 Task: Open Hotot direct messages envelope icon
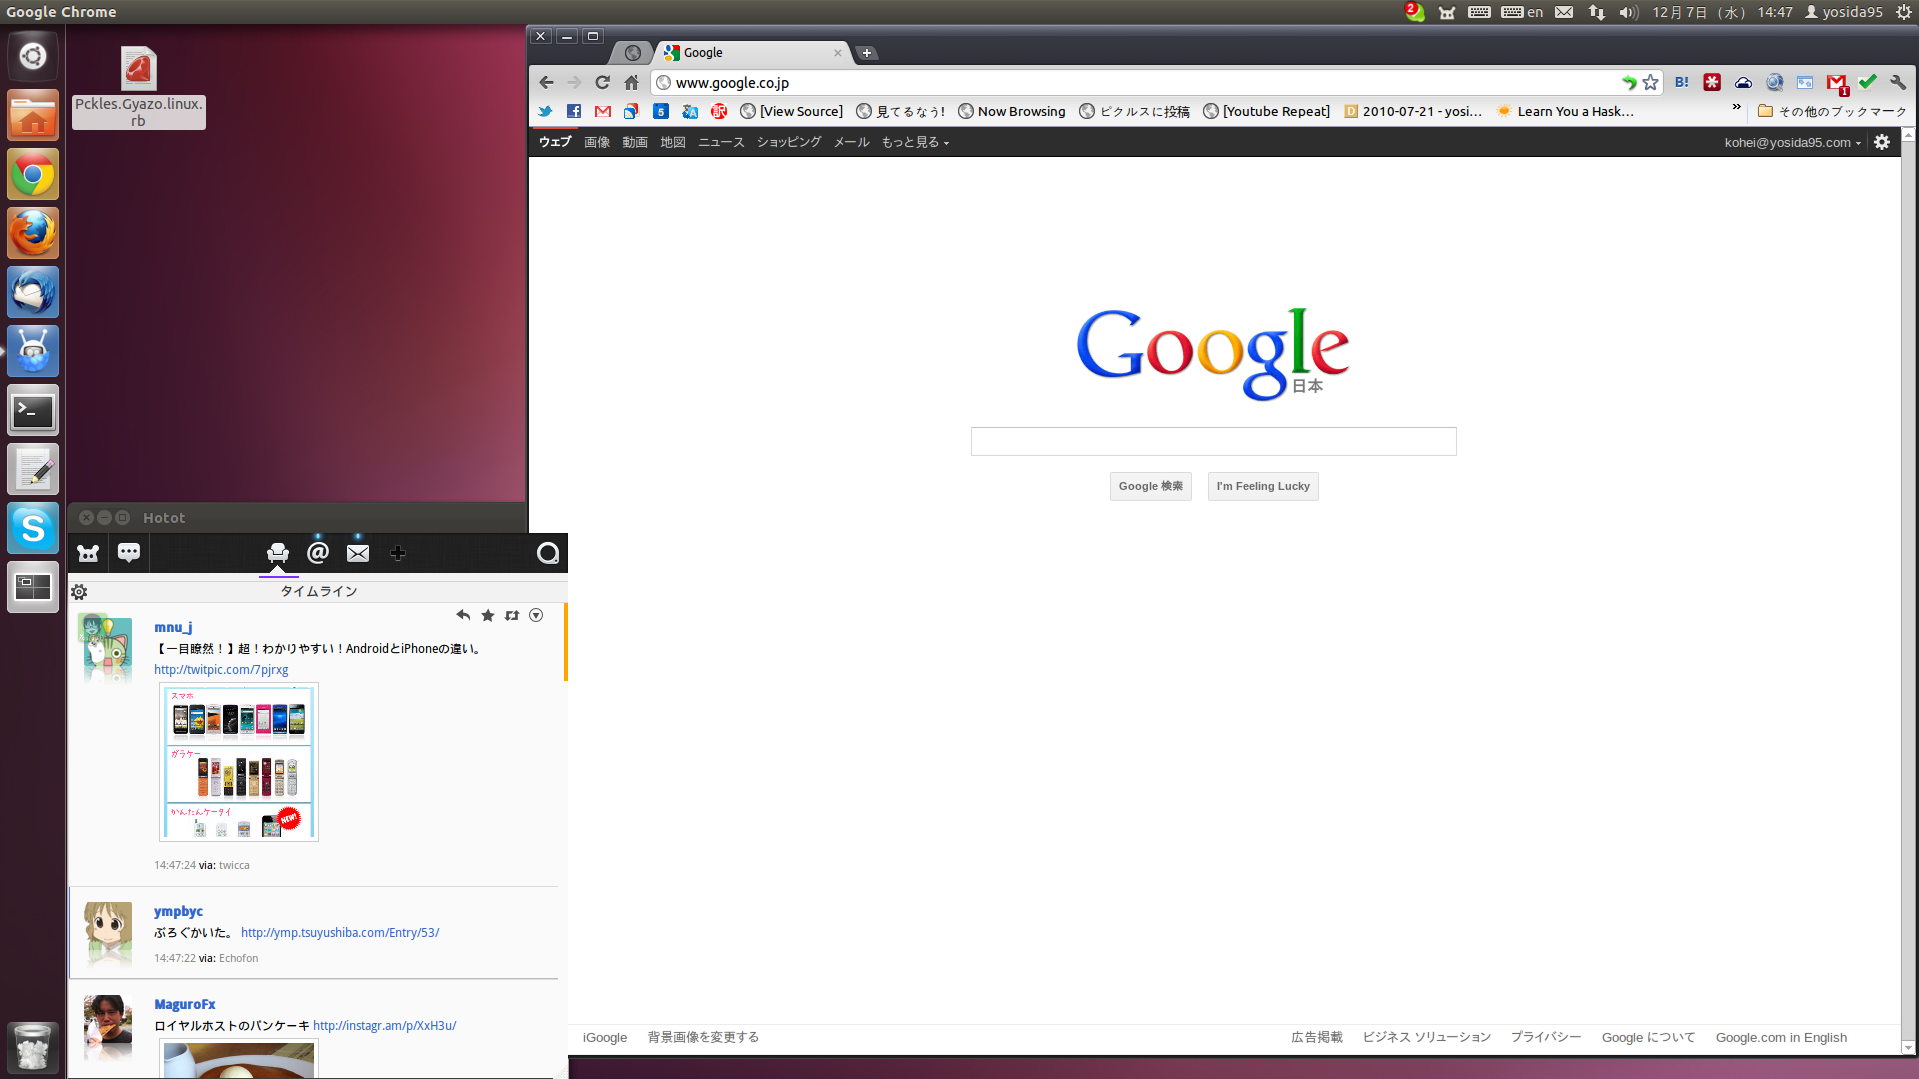tap(358, 553)
